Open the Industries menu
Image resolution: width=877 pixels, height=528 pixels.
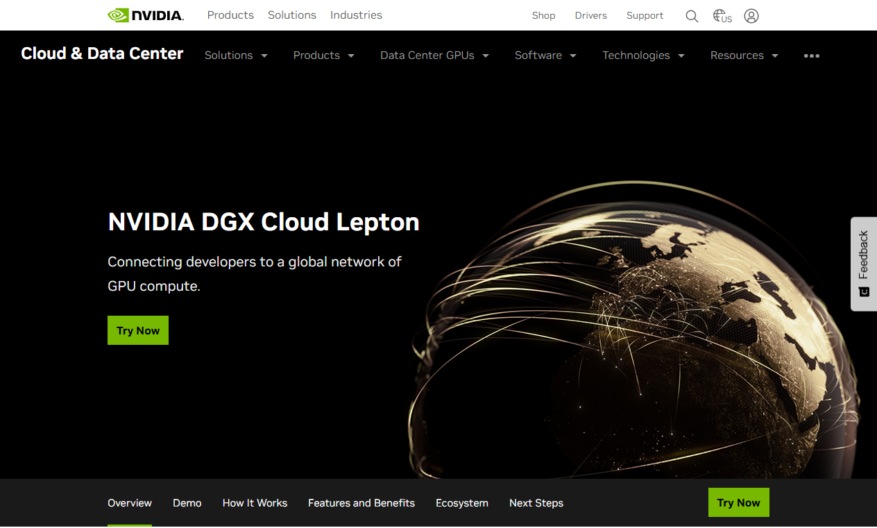pos(356,15)
